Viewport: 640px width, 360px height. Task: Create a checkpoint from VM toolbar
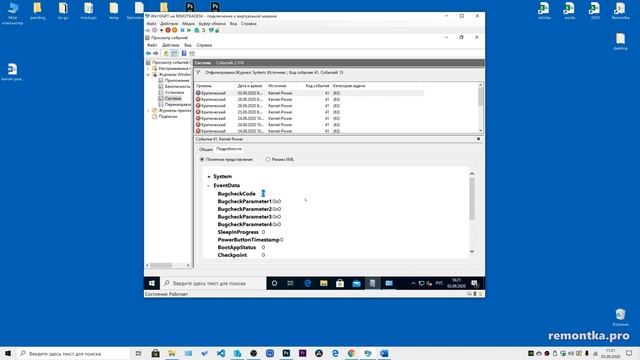(197, 30)
